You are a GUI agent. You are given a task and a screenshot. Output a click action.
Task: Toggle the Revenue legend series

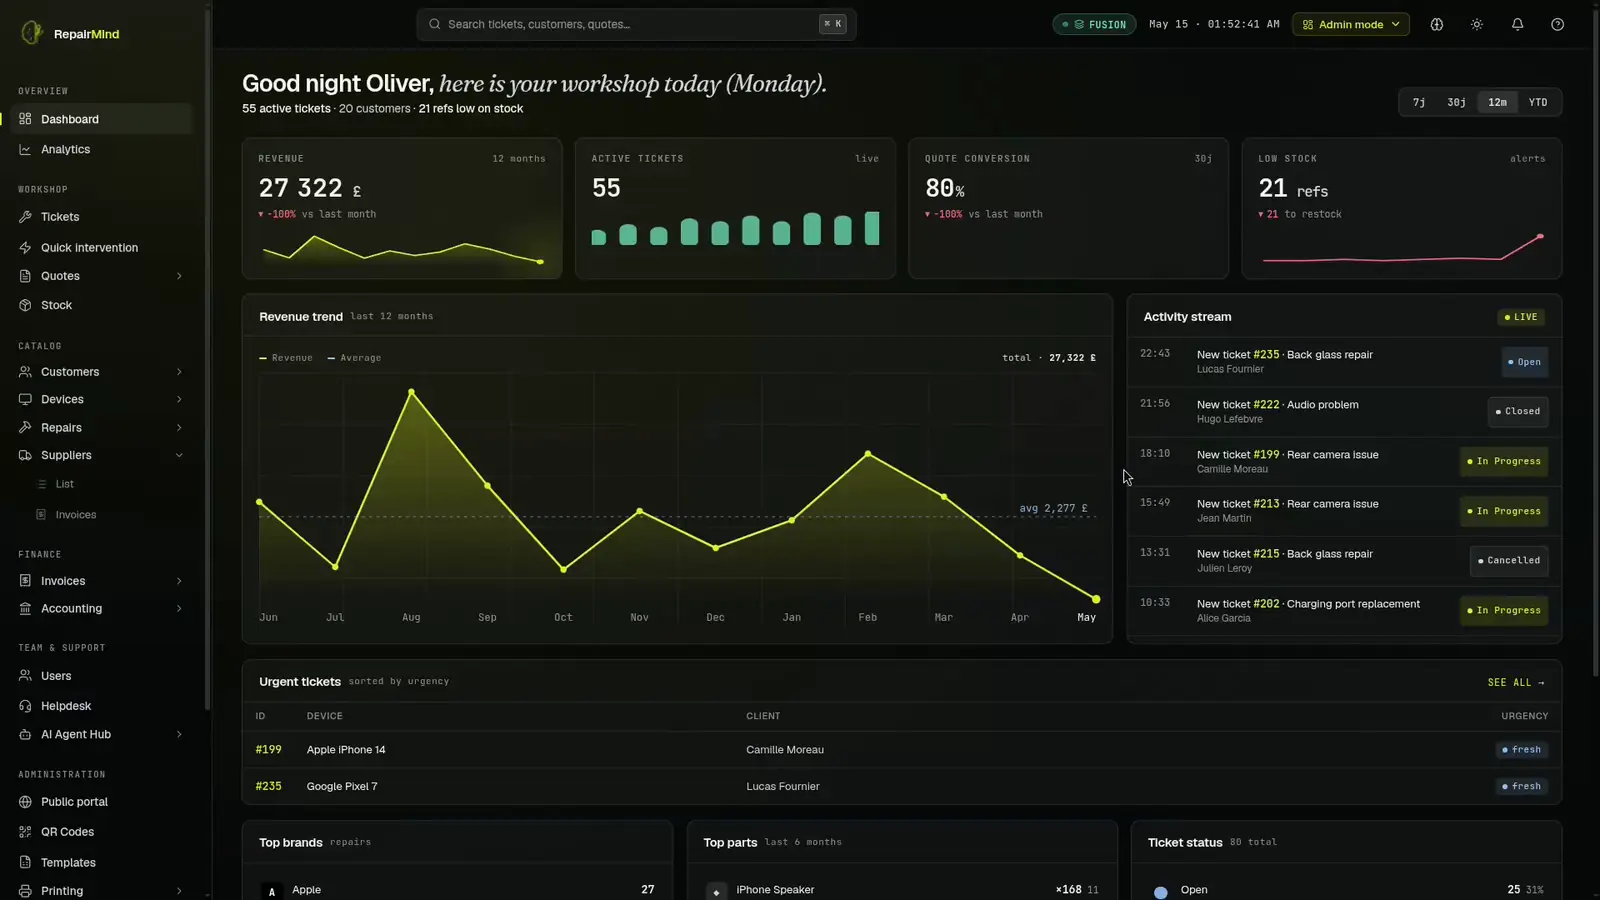286,358
